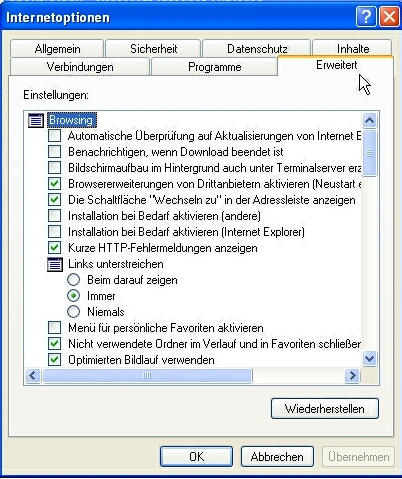Screen dimensions: 402x479
Task: Disable Optimierten Bildlauf verwenden checkbox
Action: click(55, 360)
